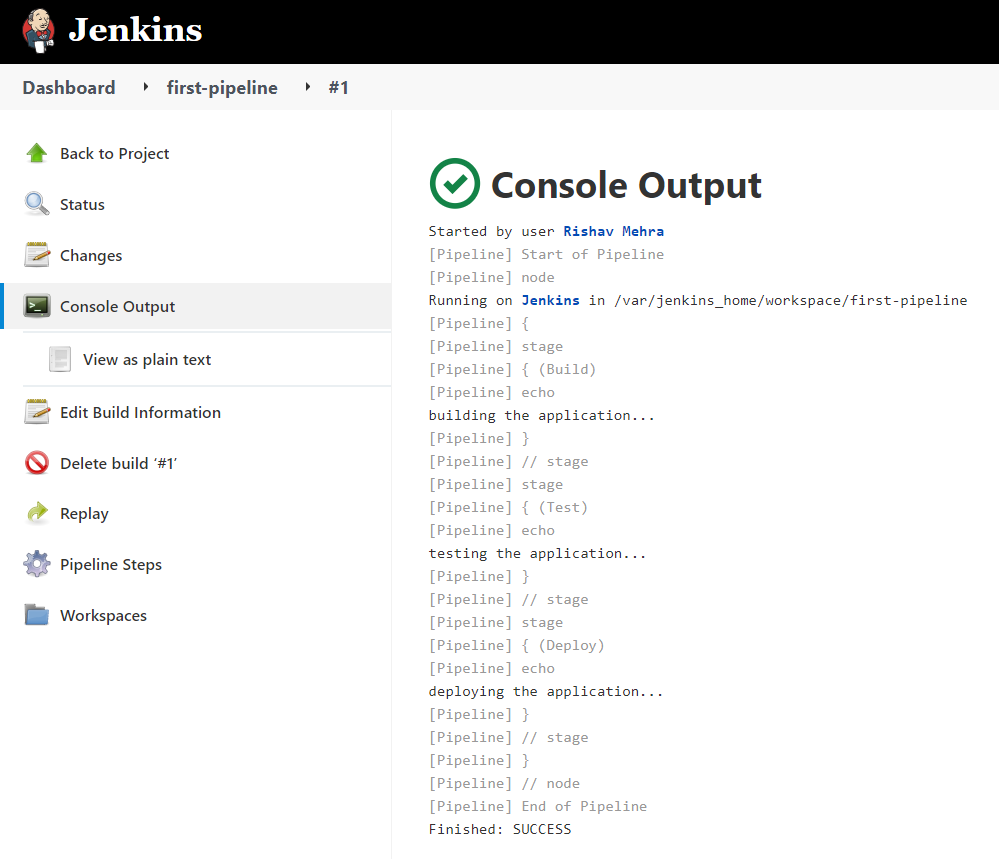Click the red Delete build icon

(37, 463)
